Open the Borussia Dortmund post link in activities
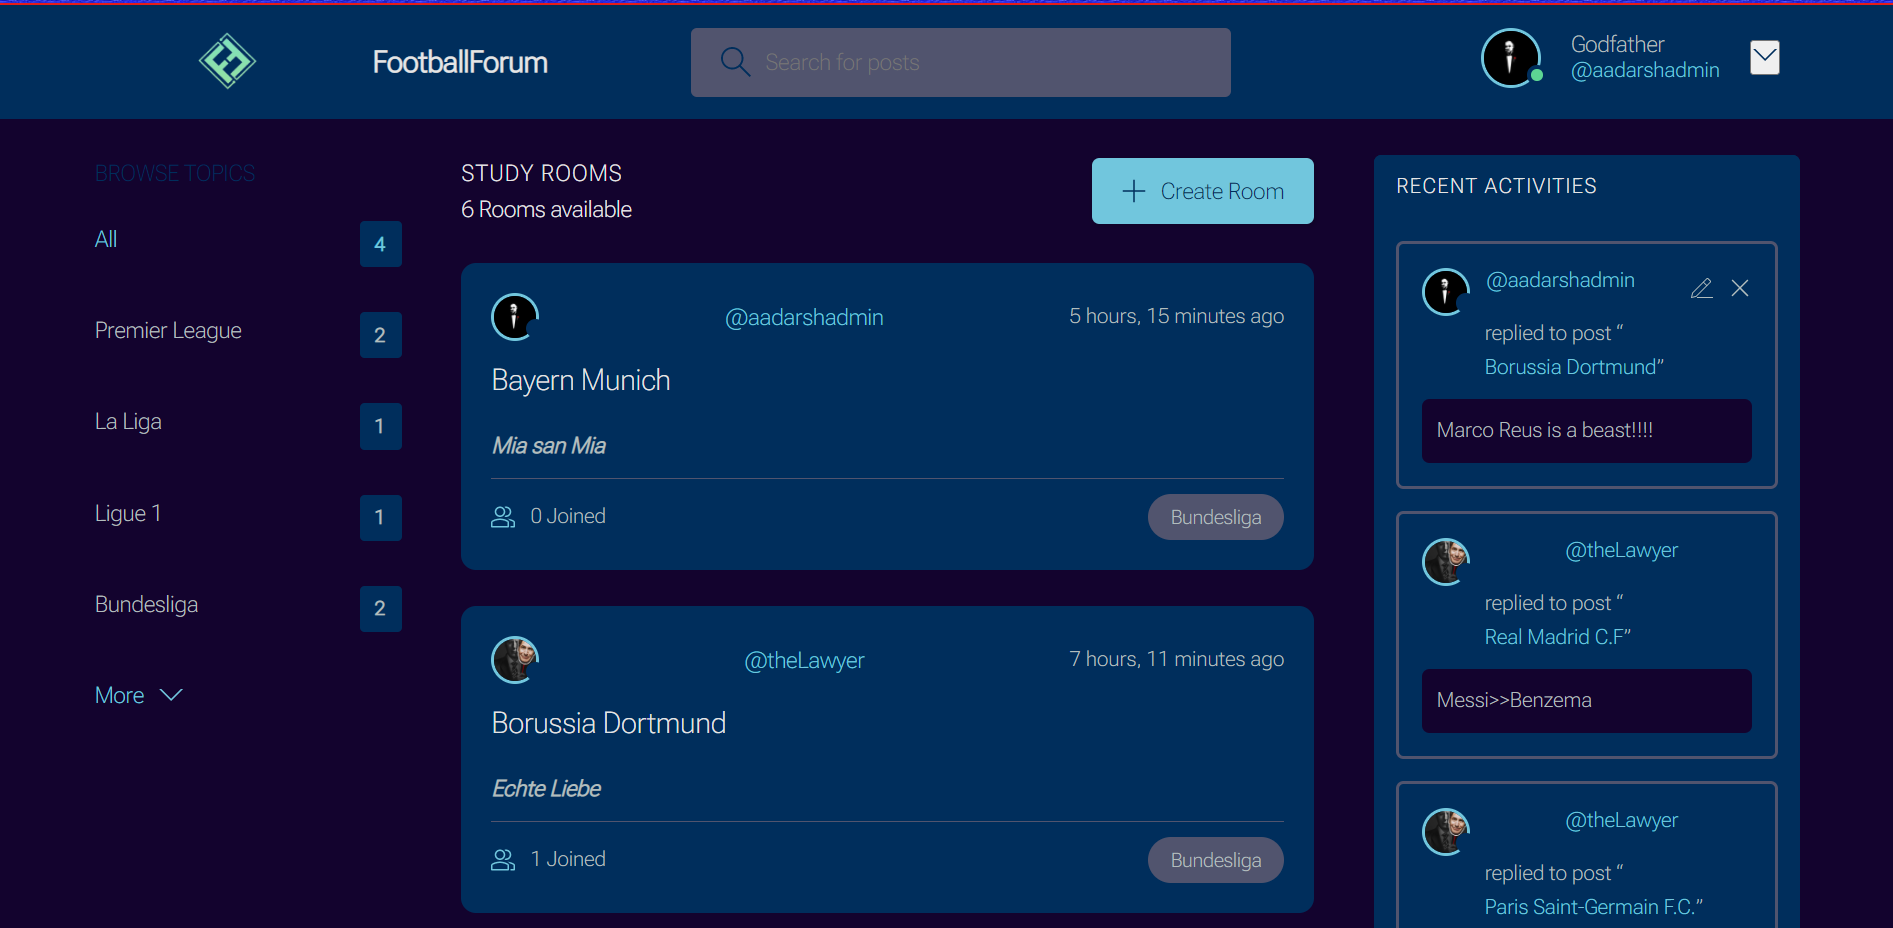 click(1570, 367)
